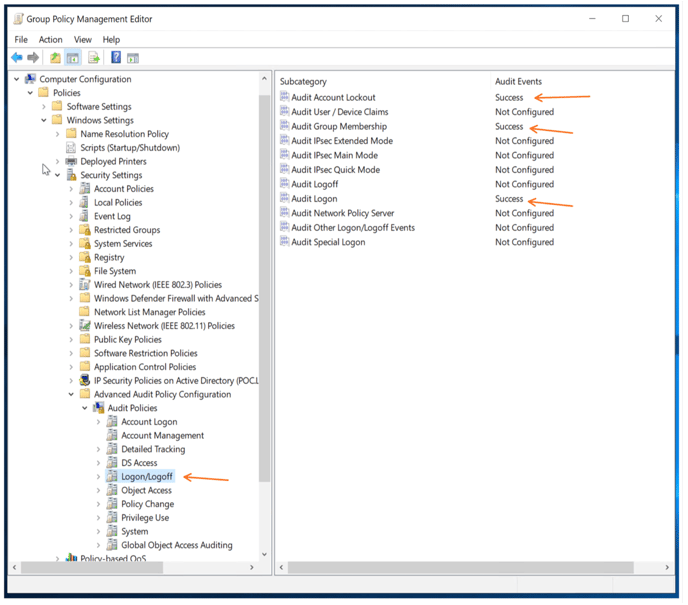Viewport: 688px width, 605px height.
Task: Click the Up one level folder icon
Action: click(55, 58)
